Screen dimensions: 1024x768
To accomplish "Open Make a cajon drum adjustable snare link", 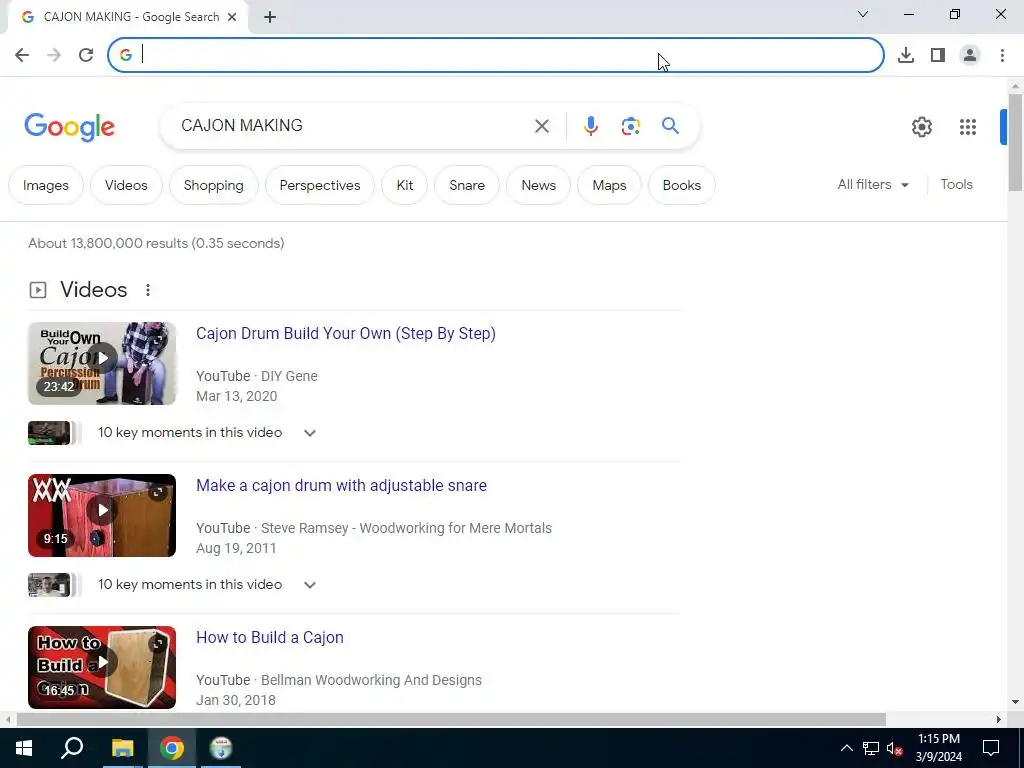I will [x=341, y=485].
